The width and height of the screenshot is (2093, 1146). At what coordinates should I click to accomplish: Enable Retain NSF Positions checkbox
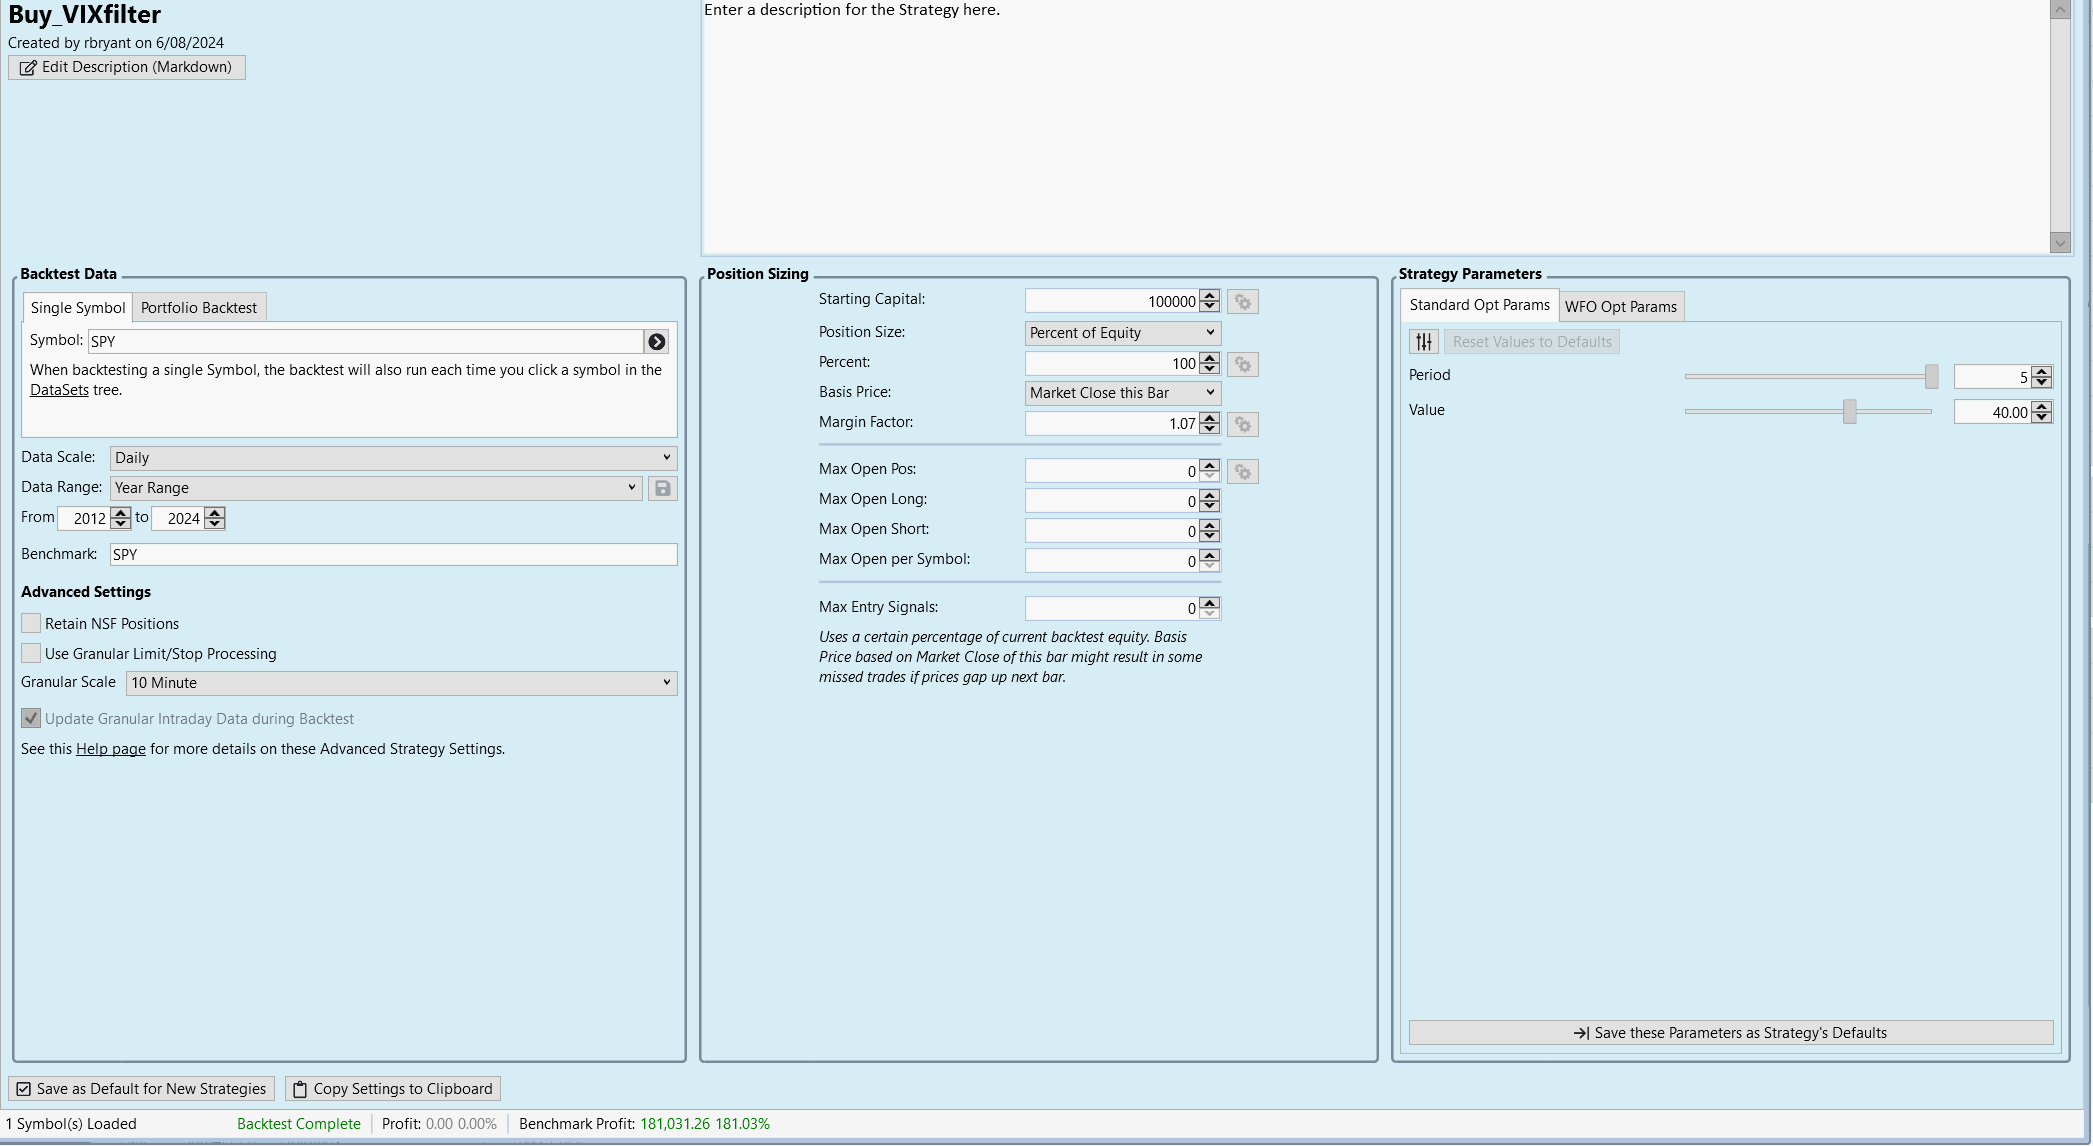point(31,623)
